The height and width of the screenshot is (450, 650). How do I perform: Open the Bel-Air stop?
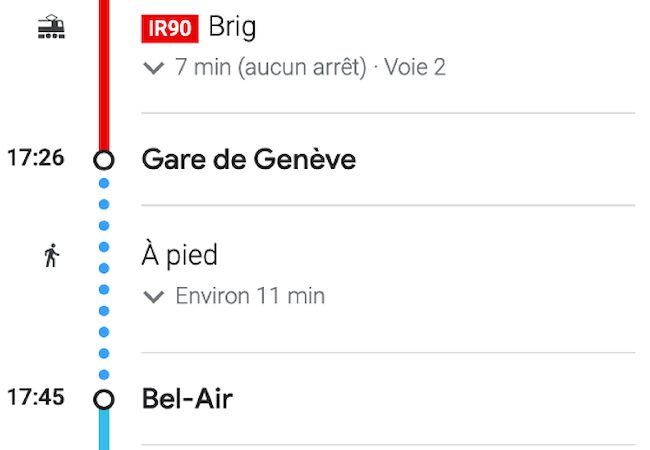pyautogui.click(x=187, y=399)
